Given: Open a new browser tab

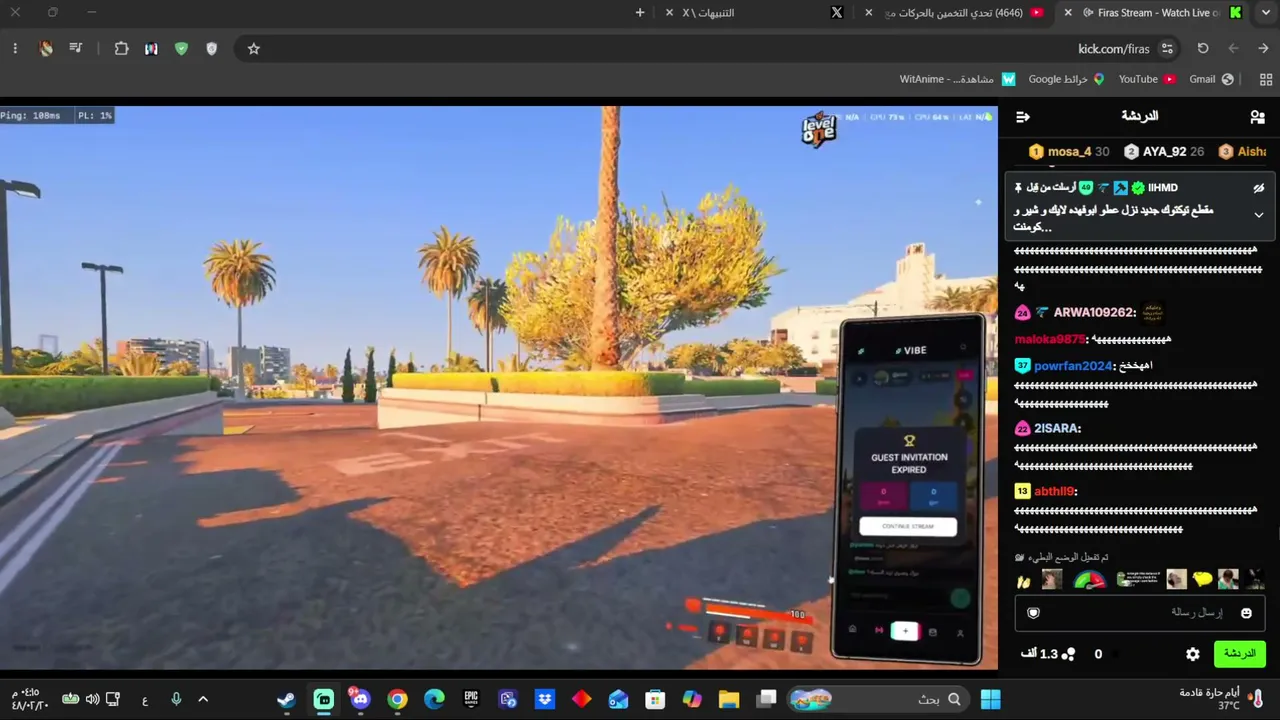Looking at the screenshot, I should [x=640, y=13].
